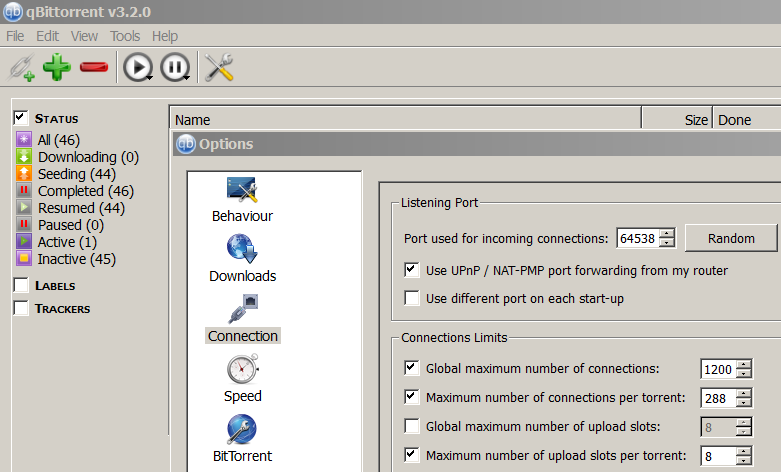
Task: Click the per-torrent upload slots field
Action: click(x=718, y=456)
